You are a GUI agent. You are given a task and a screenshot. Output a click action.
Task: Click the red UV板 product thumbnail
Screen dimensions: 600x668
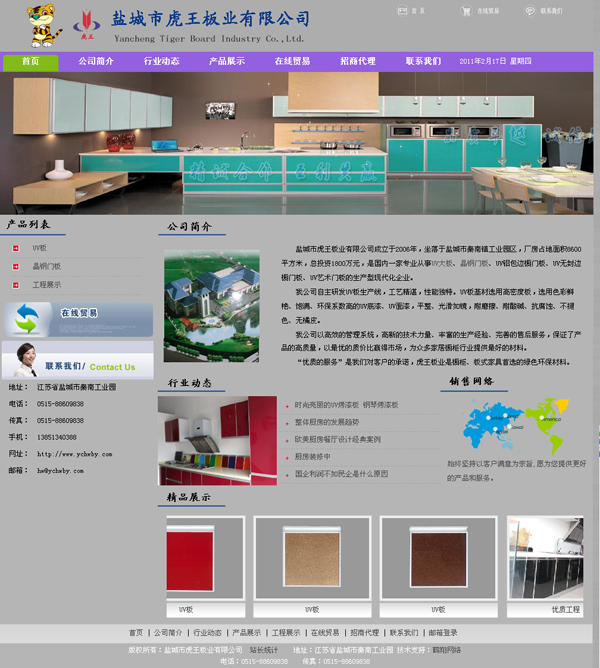click(205, 560)
